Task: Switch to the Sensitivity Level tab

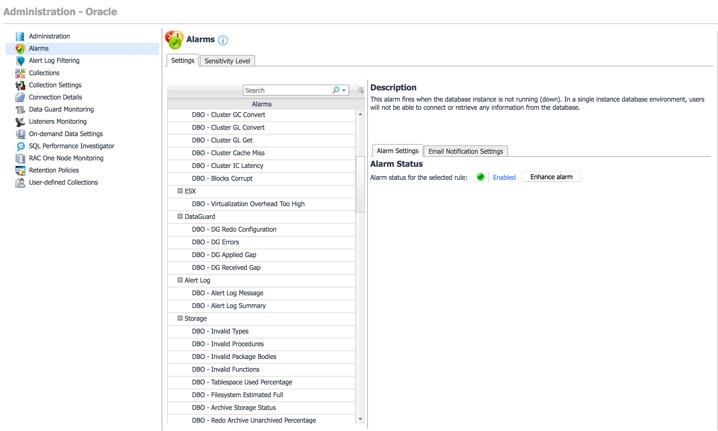Action: pyautogui.click(x=227, y=61)
